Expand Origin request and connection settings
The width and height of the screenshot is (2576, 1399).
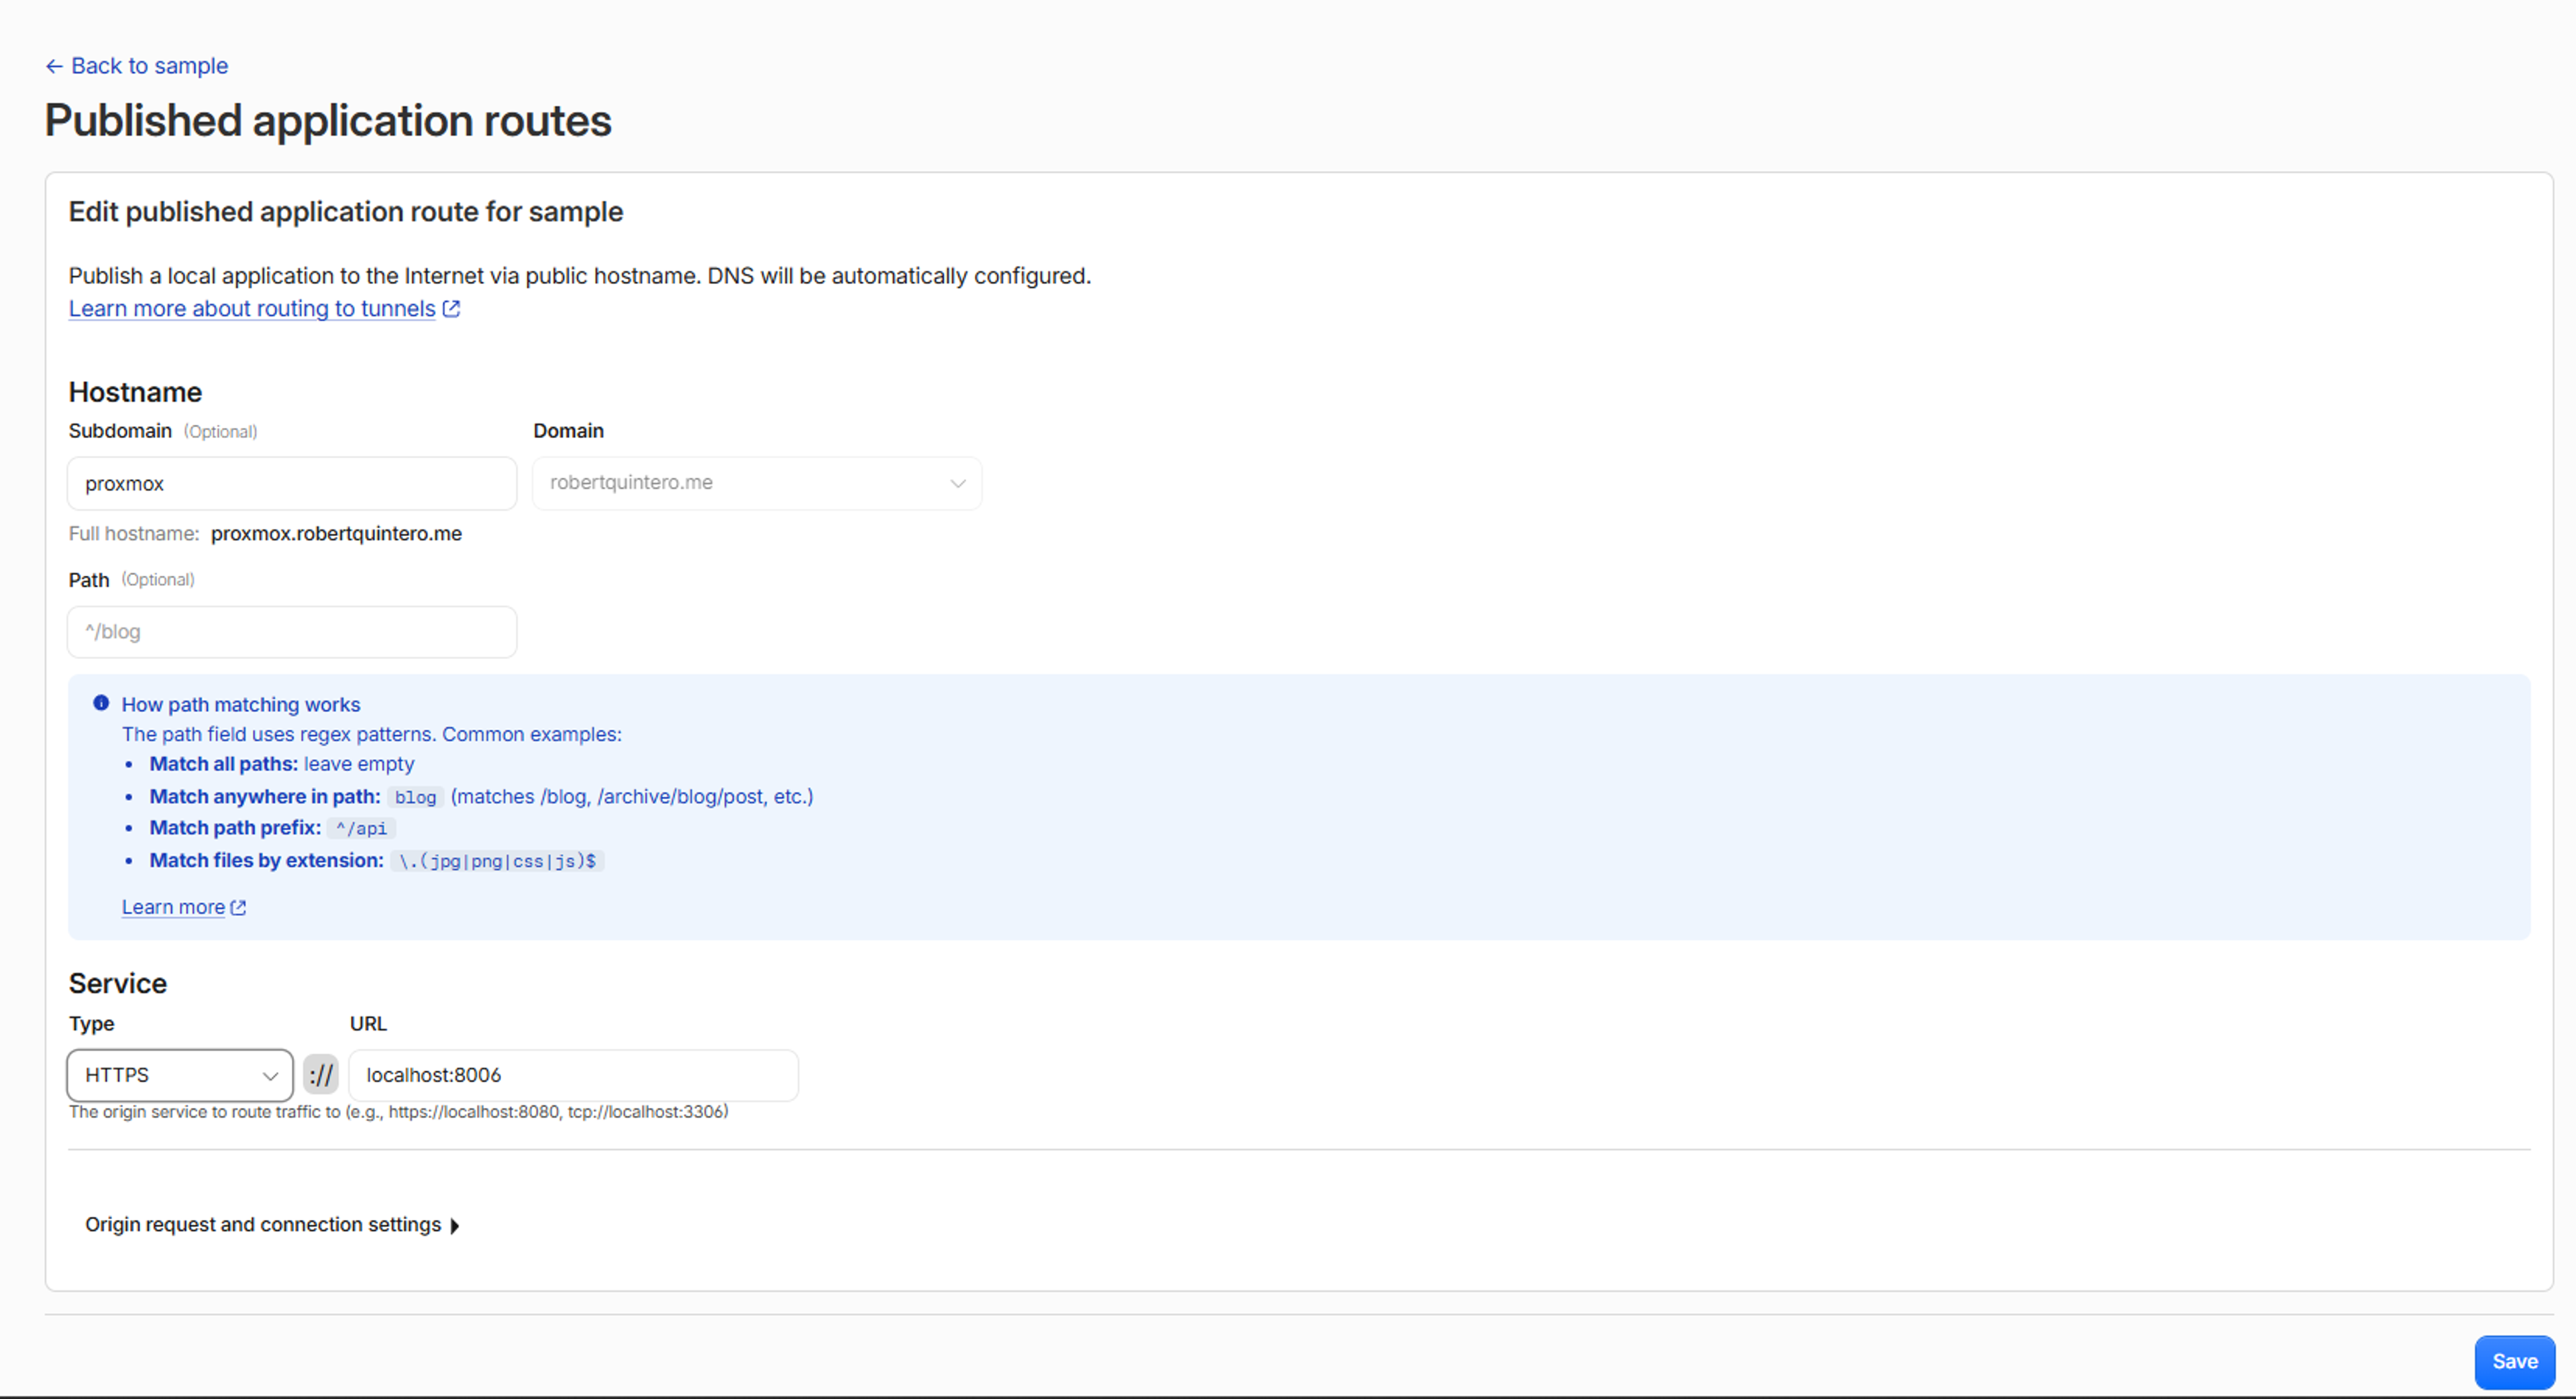click(x=272, y=1225)
